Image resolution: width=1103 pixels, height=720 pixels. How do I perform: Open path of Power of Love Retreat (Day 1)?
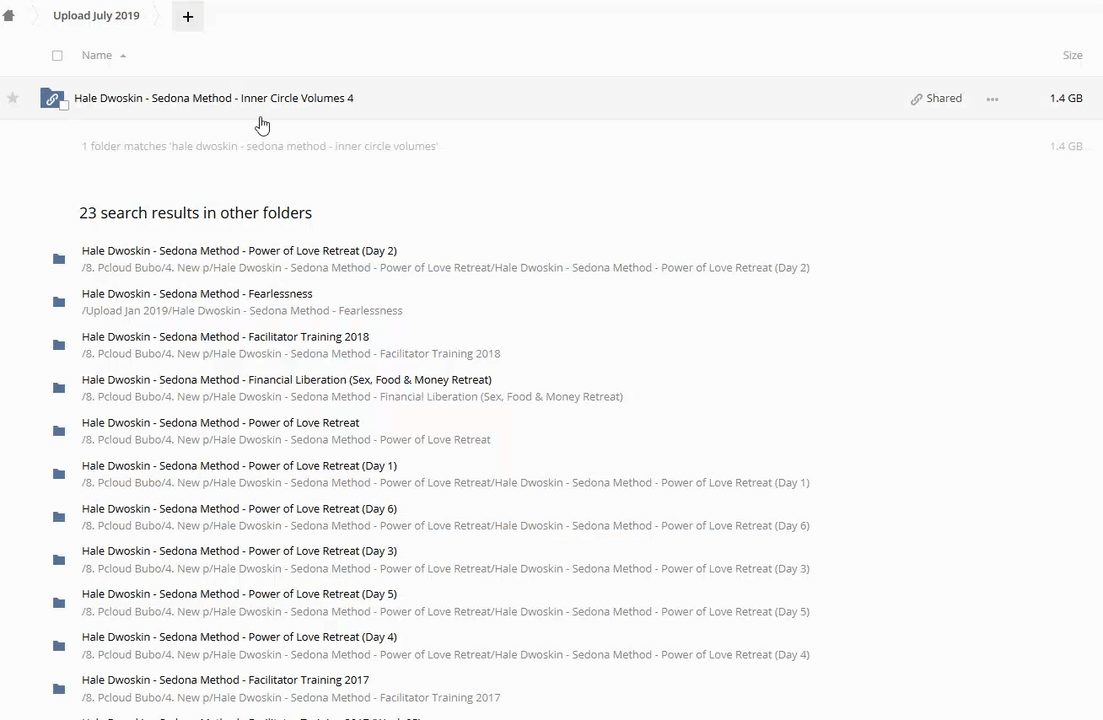click(445, 483)
